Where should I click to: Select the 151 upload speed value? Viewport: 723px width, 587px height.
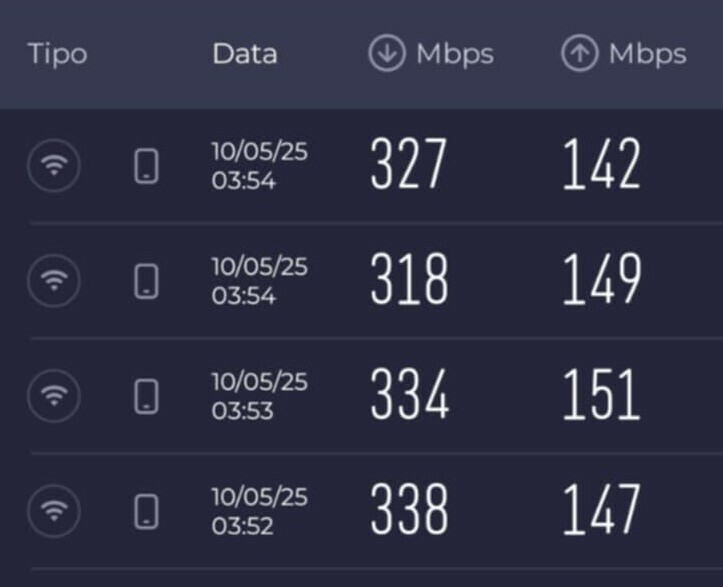click(602, 394)
